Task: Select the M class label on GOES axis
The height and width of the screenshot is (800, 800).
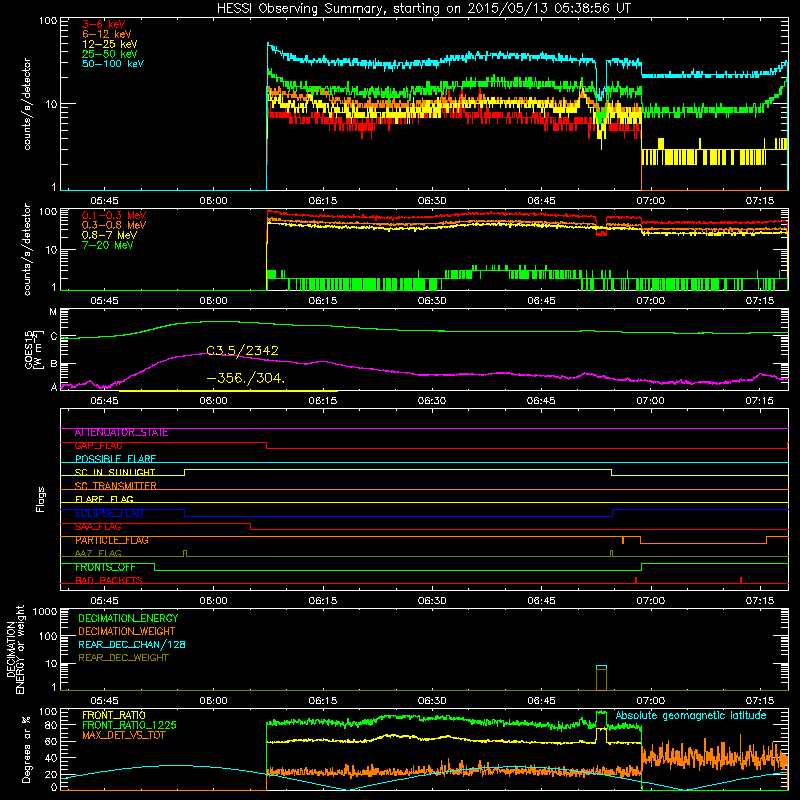Action: 53,311
